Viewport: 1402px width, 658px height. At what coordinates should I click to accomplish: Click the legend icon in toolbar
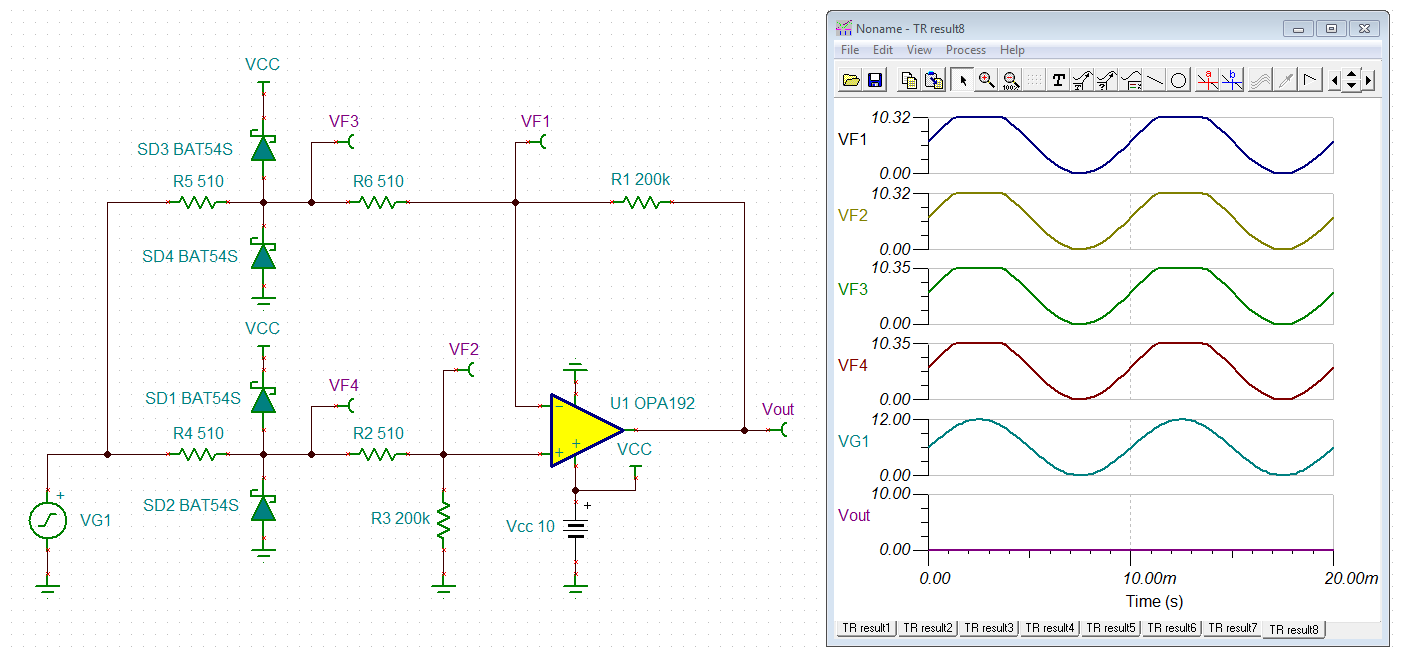[x=1131, y=80]
